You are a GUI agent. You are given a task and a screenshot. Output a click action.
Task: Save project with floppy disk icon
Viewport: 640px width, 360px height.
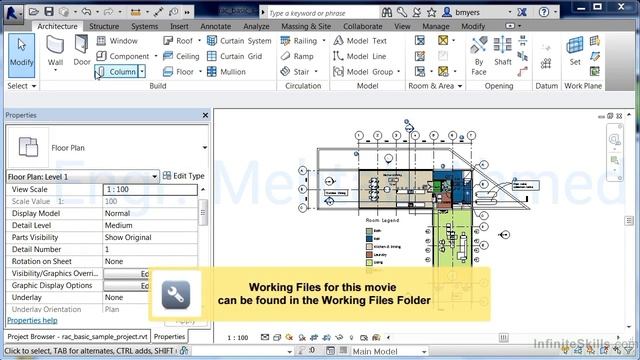(49, 11)
